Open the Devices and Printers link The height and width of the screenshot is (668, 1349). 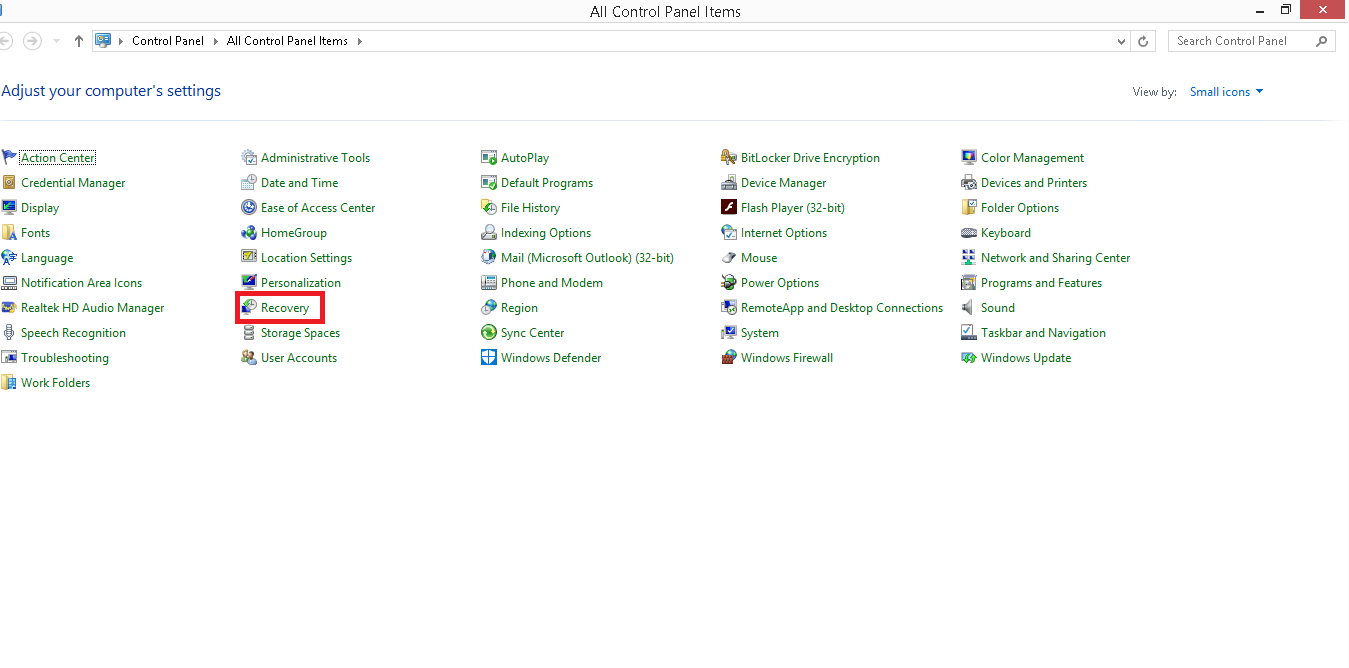coord(1034,183)
